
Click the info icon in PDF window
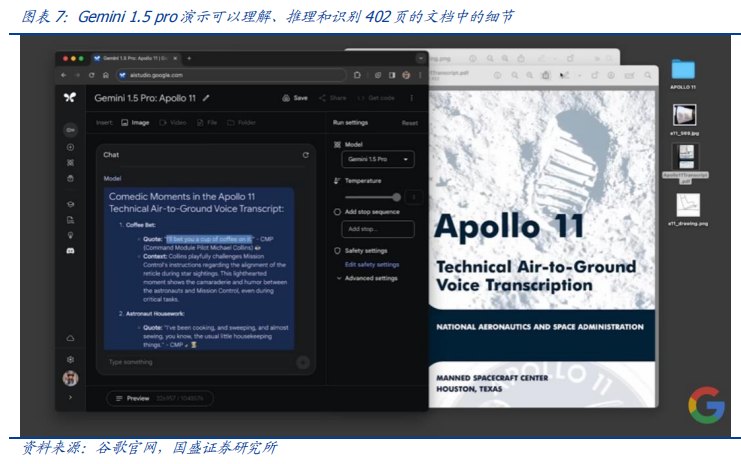(x=497, y=75)
